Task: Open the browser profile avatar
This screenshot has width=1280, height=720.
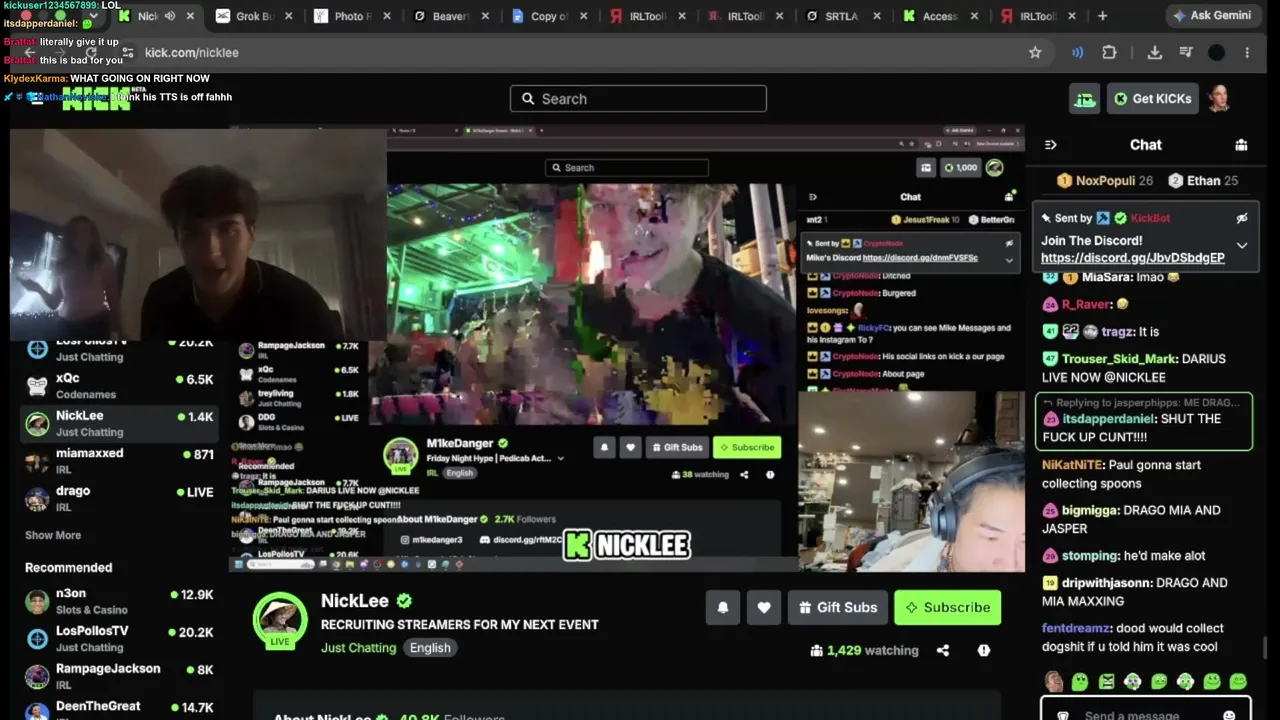Action: (x=1216, y=53)
